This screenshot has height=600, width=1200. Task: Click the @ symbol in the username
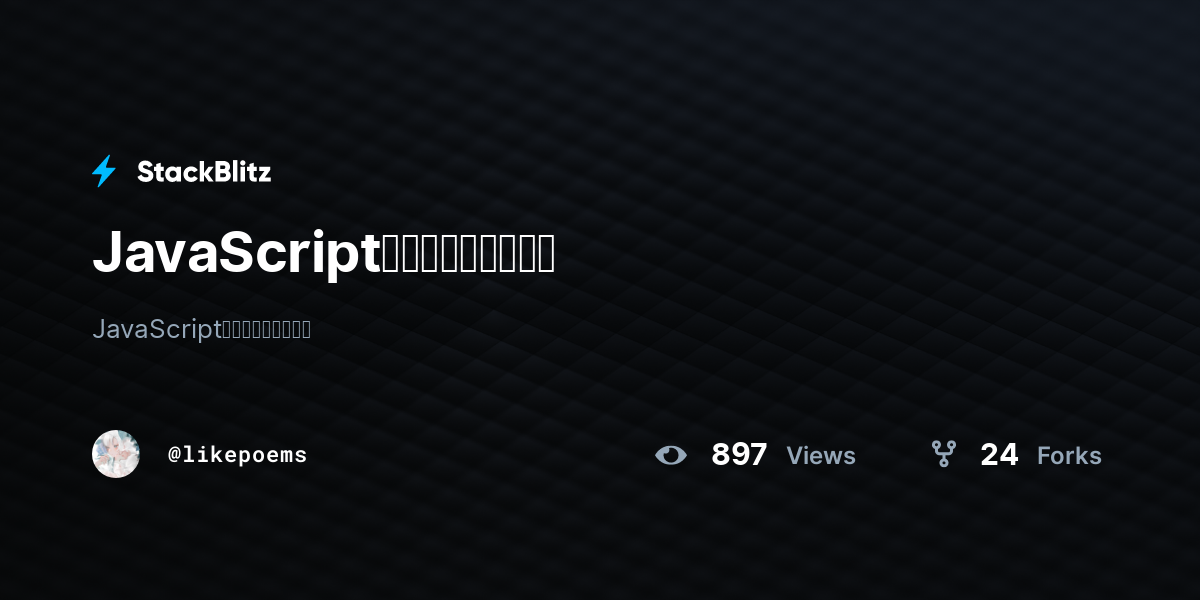pyautogui.click(x=174, y=455)
